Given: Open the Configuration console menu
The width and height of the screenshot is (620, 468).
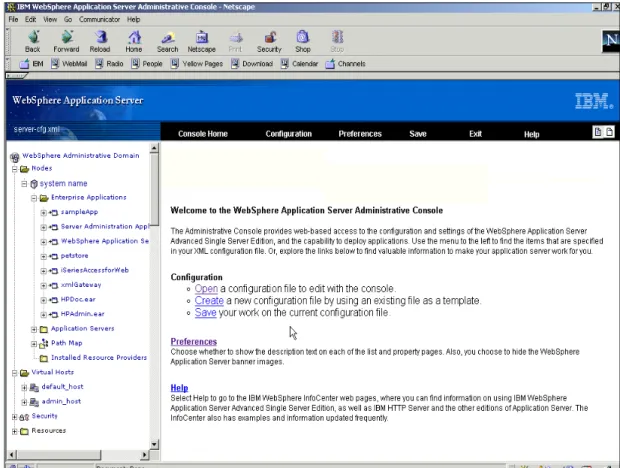Looking at the screenshot, I should click(x=289, y=134).
